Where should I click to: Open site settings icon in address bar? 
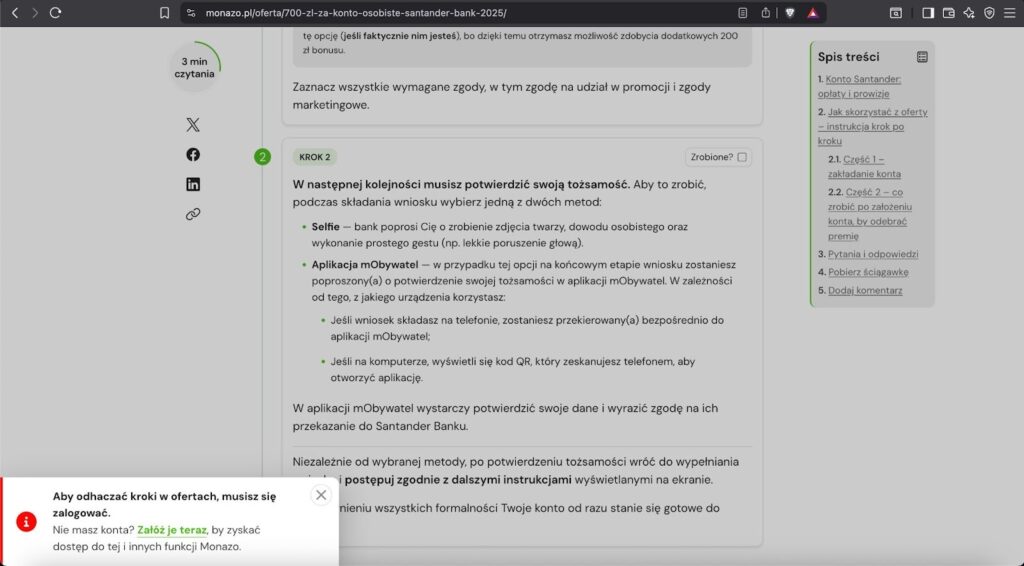pos(190,13)
